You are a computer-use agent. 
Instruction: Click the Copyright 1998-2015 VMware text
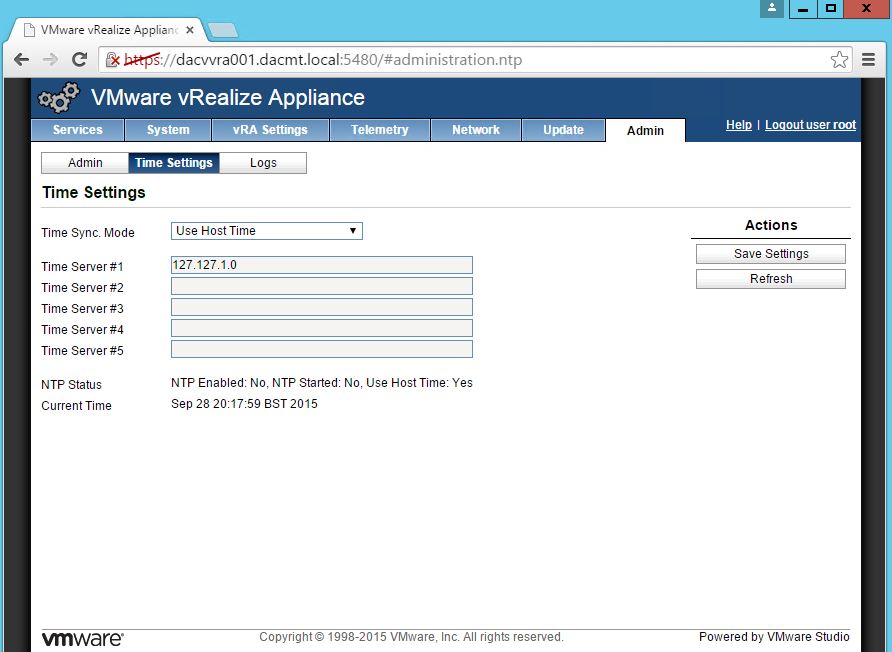click(x=411, y=637)
